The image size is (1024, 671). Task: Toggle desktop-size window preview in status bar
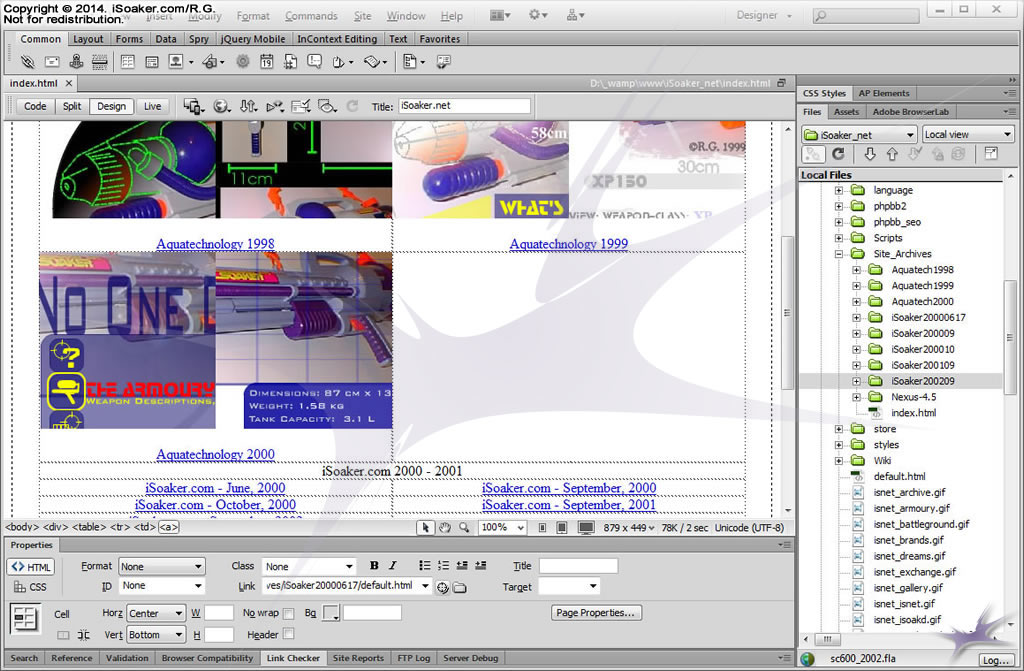point(586,527)
